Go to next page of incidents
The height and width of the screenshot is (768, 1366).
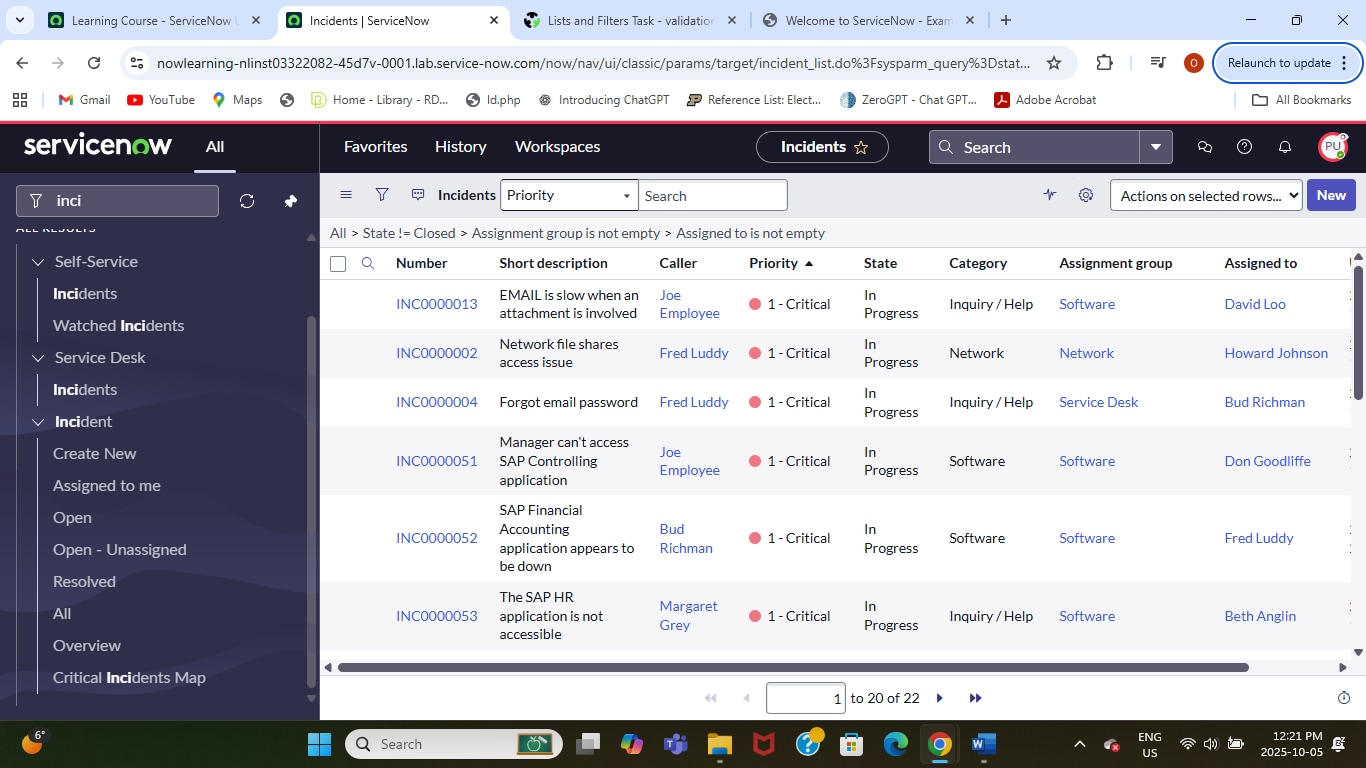(x=939, y=698)
